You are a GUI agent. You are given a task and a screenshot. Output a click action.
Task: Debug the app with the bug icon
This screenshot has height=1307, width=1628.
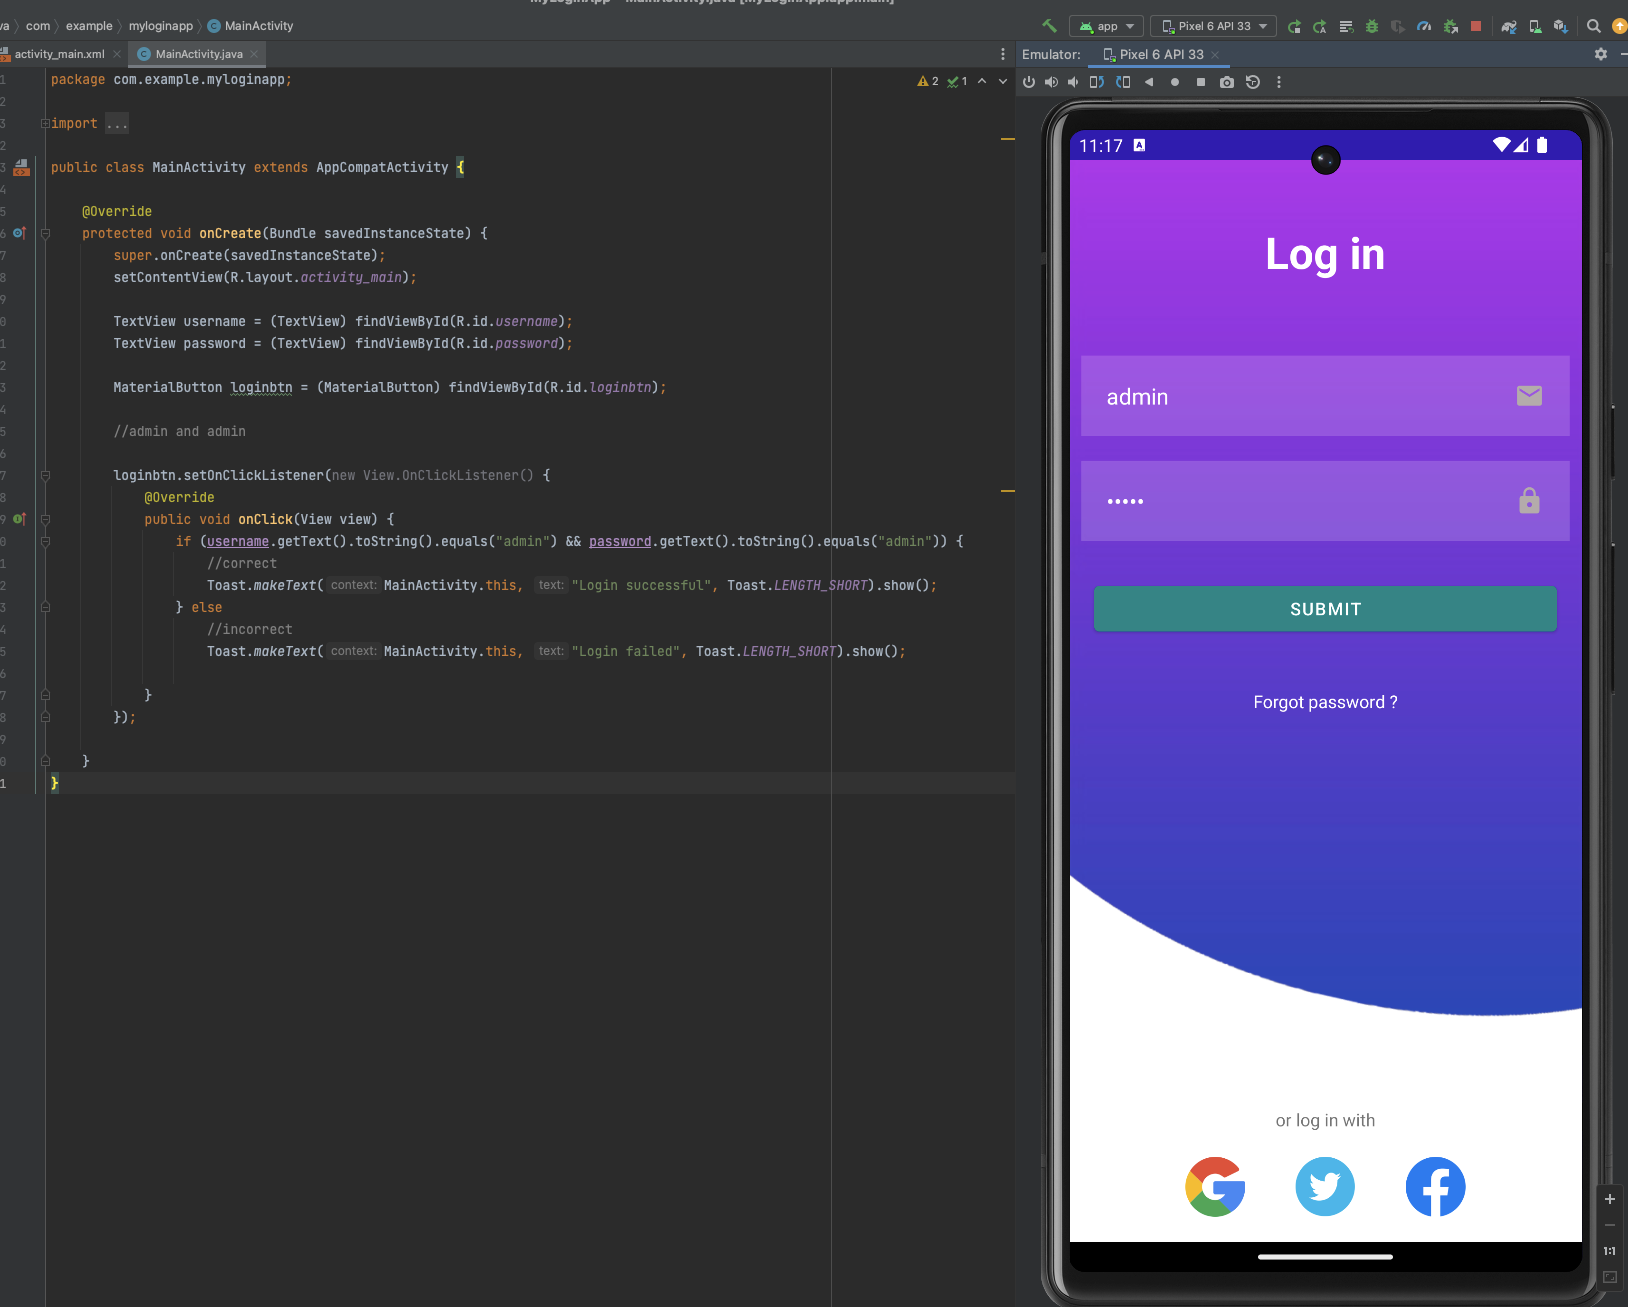click(1371, 25)
